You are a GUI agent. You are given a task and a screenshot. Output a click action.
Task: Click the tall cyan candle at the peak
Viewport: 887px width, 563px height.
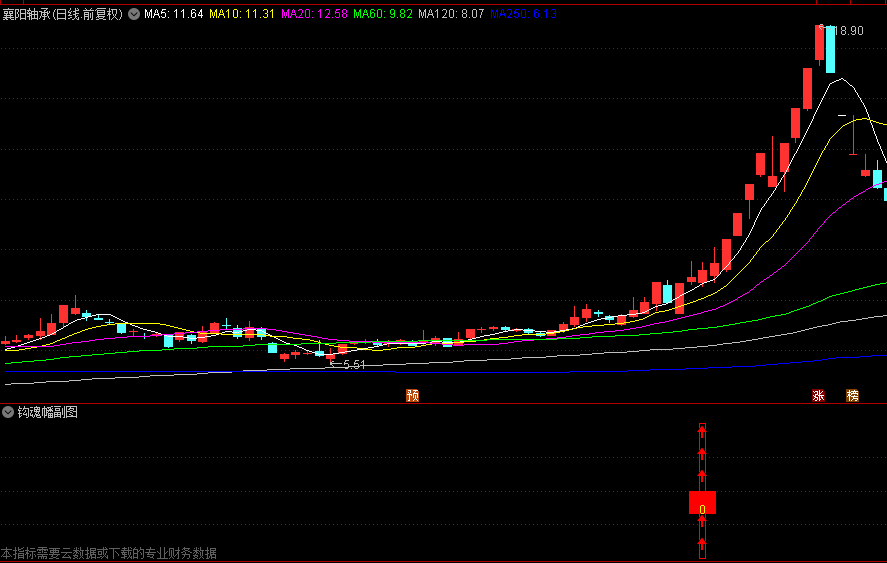point(830,49)
